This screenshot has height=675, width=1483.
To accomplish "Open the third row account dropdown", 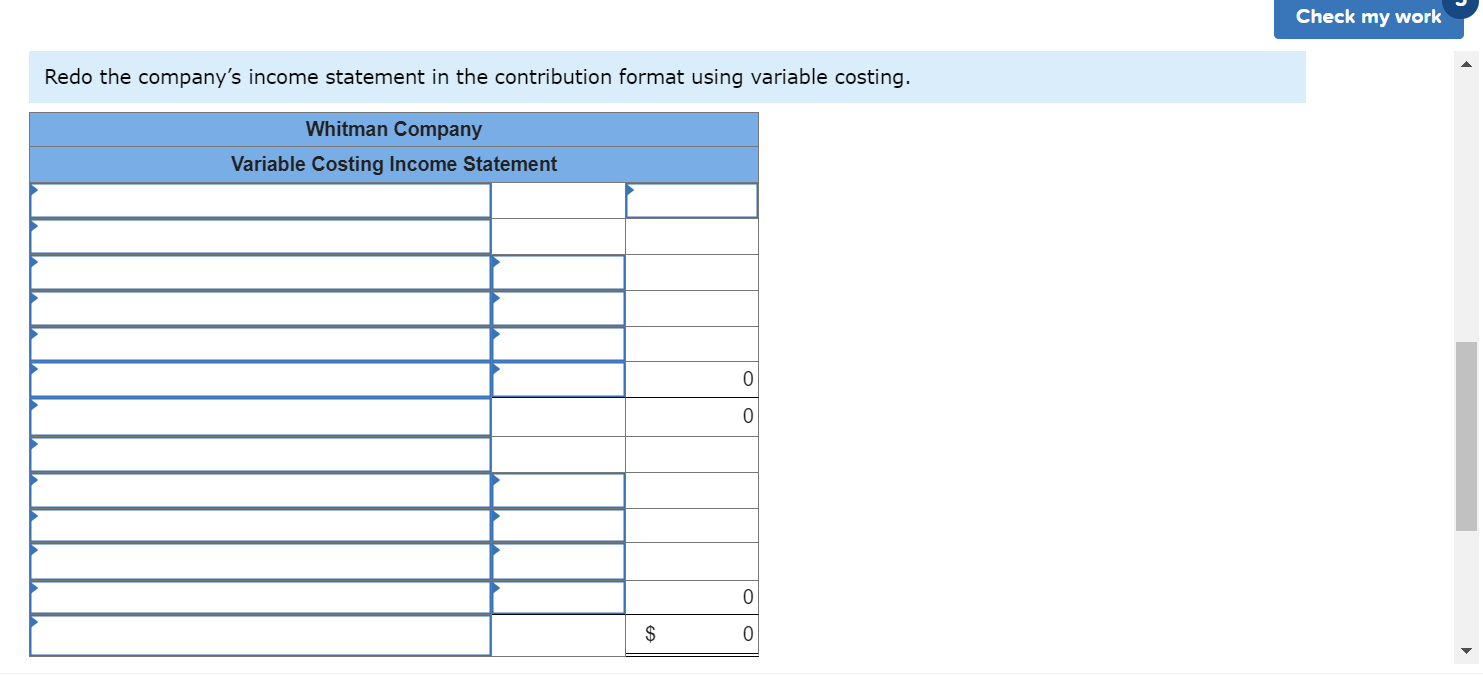I will pyautogui.click(x=260, y=271).
